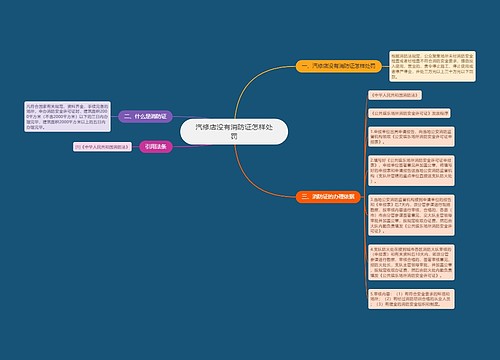Screen dimensions: 500x360
Task: Click step 3 node about 当地公安消防监督机构
Action: 411,215
